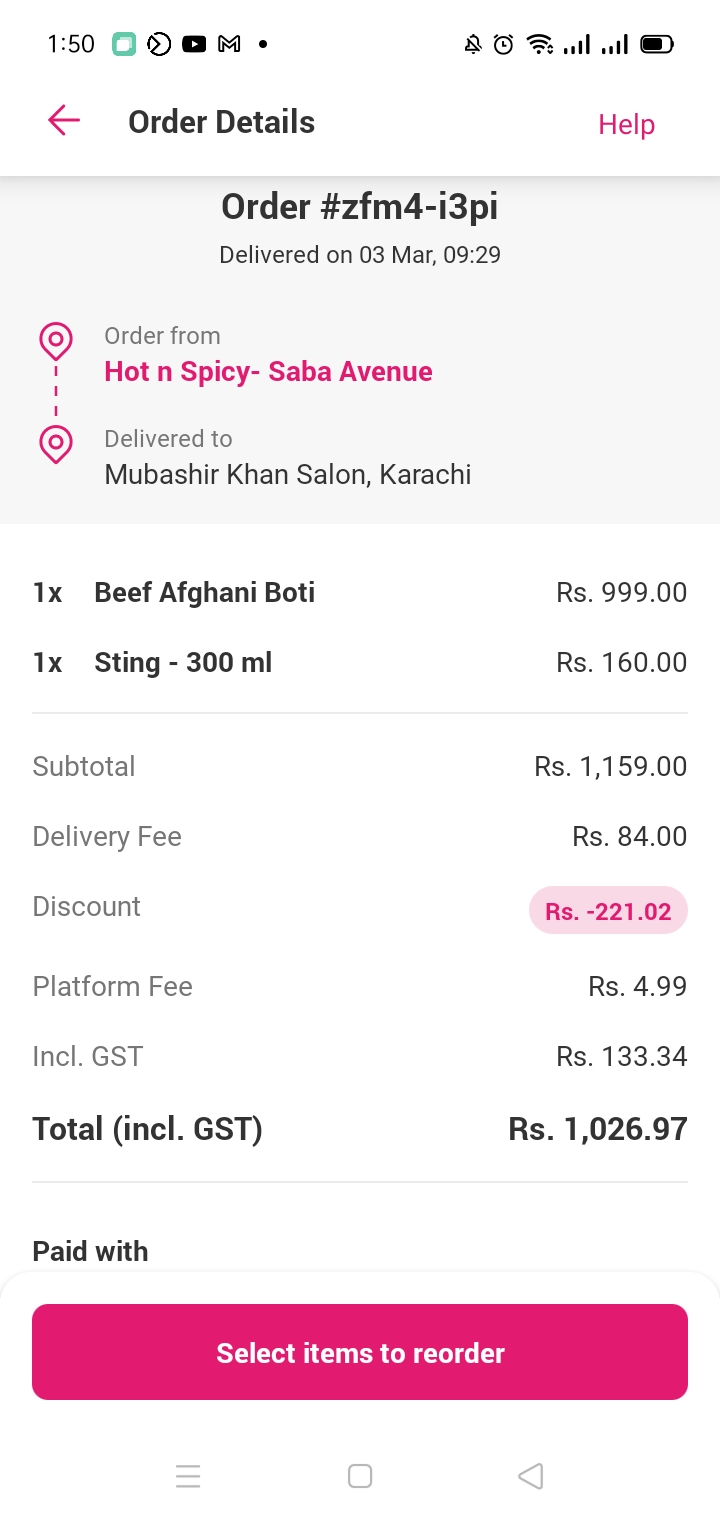The image size is (720, 1520).
Task: Tap the Android recent apps menu icon
Action: (188, 1476)
